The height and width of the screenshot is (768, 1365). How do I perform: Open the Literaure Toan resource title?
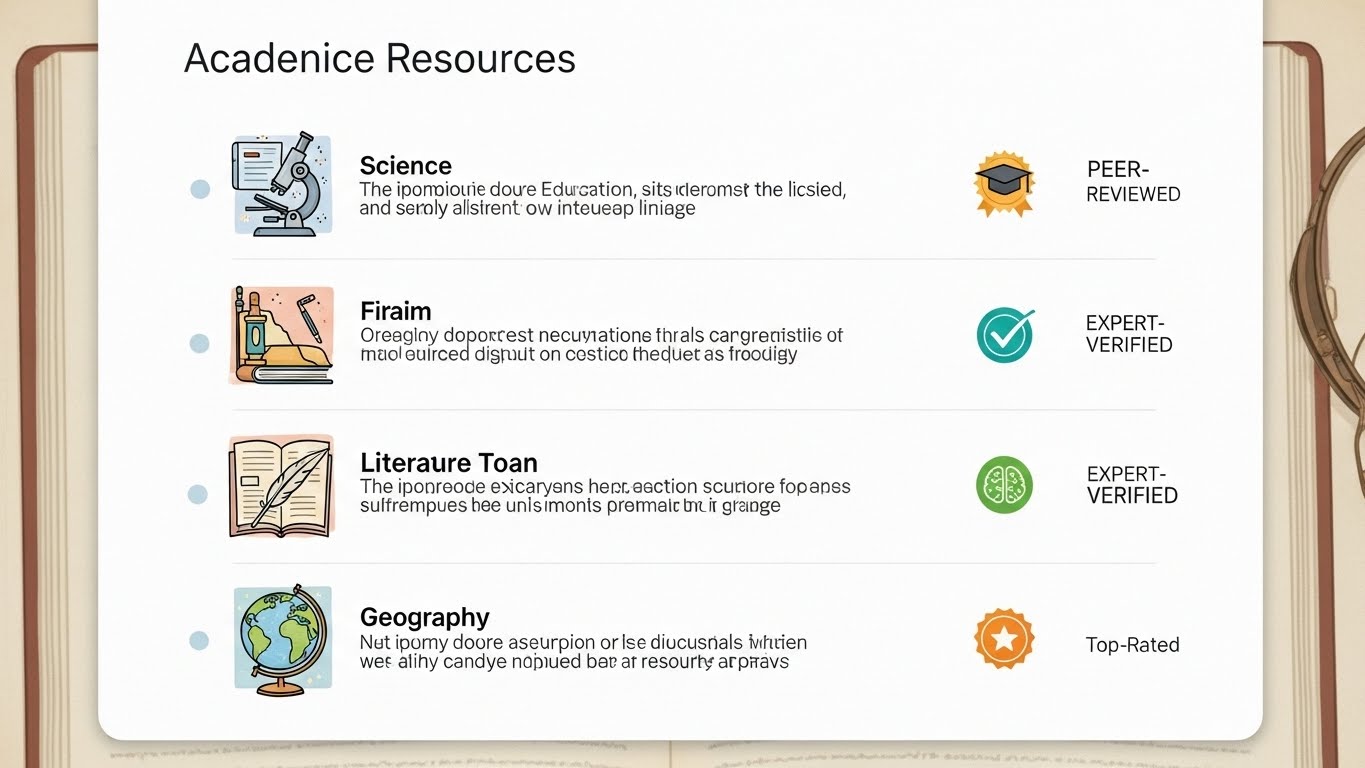[448, 463]
